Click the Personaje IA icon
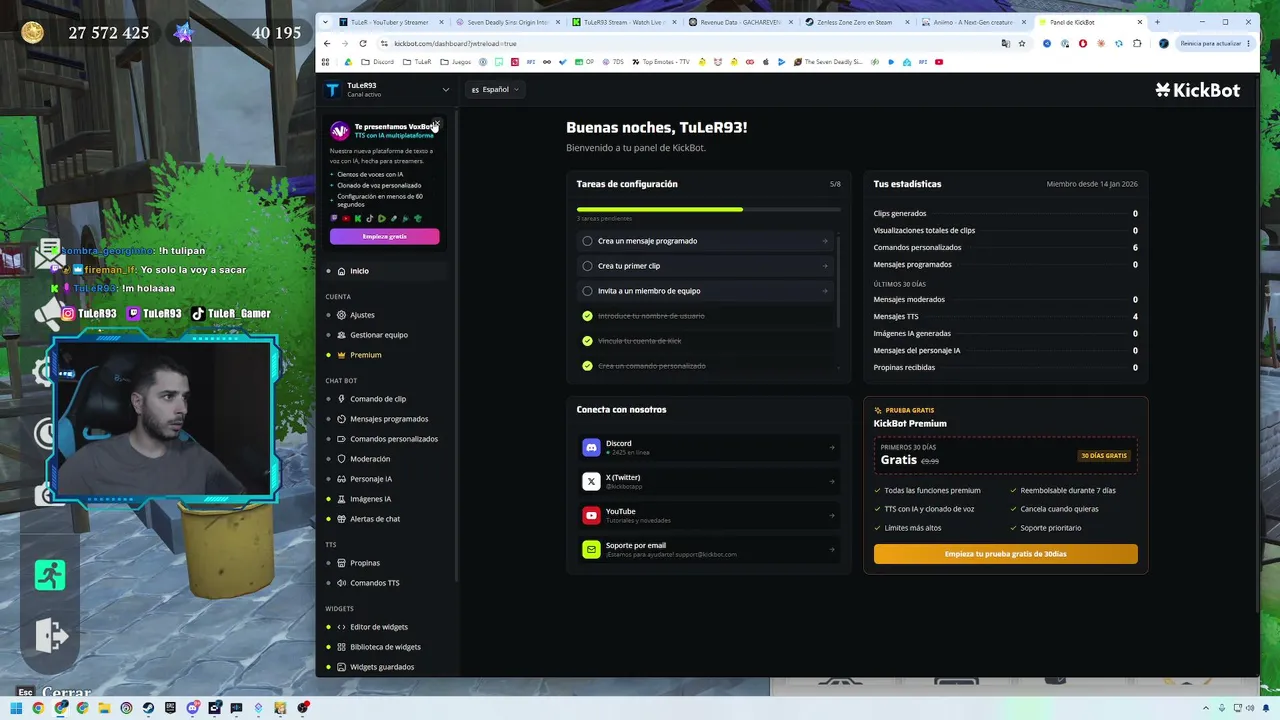This screenshot has height=720, width=1280. click(x=341, y=479)
